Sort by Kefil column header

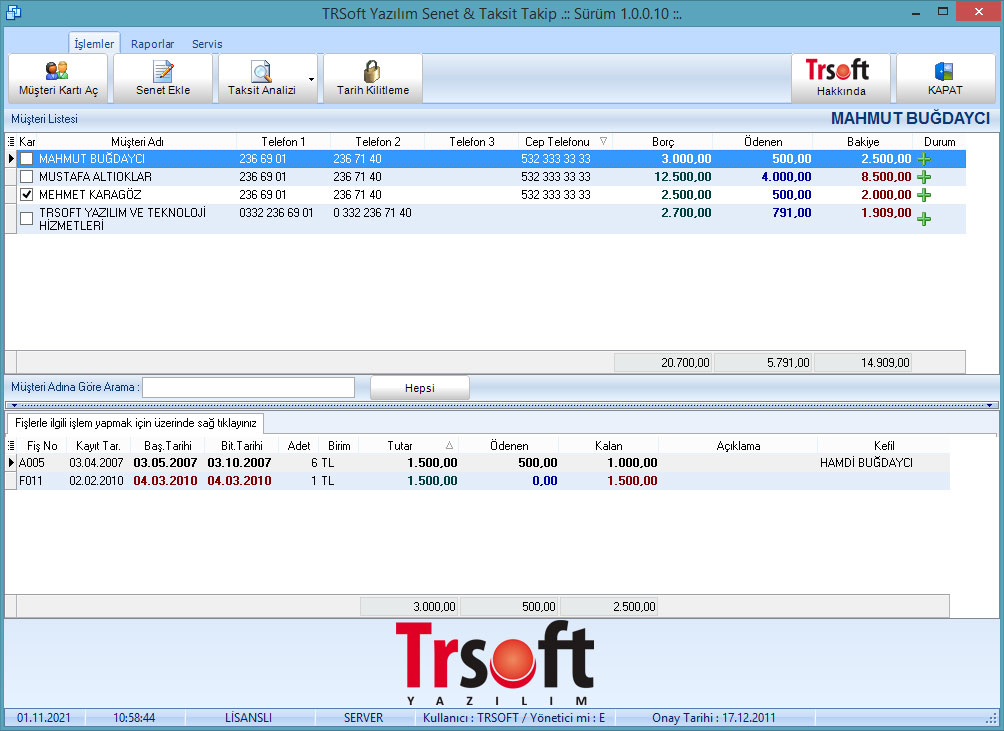pos(884,446)
